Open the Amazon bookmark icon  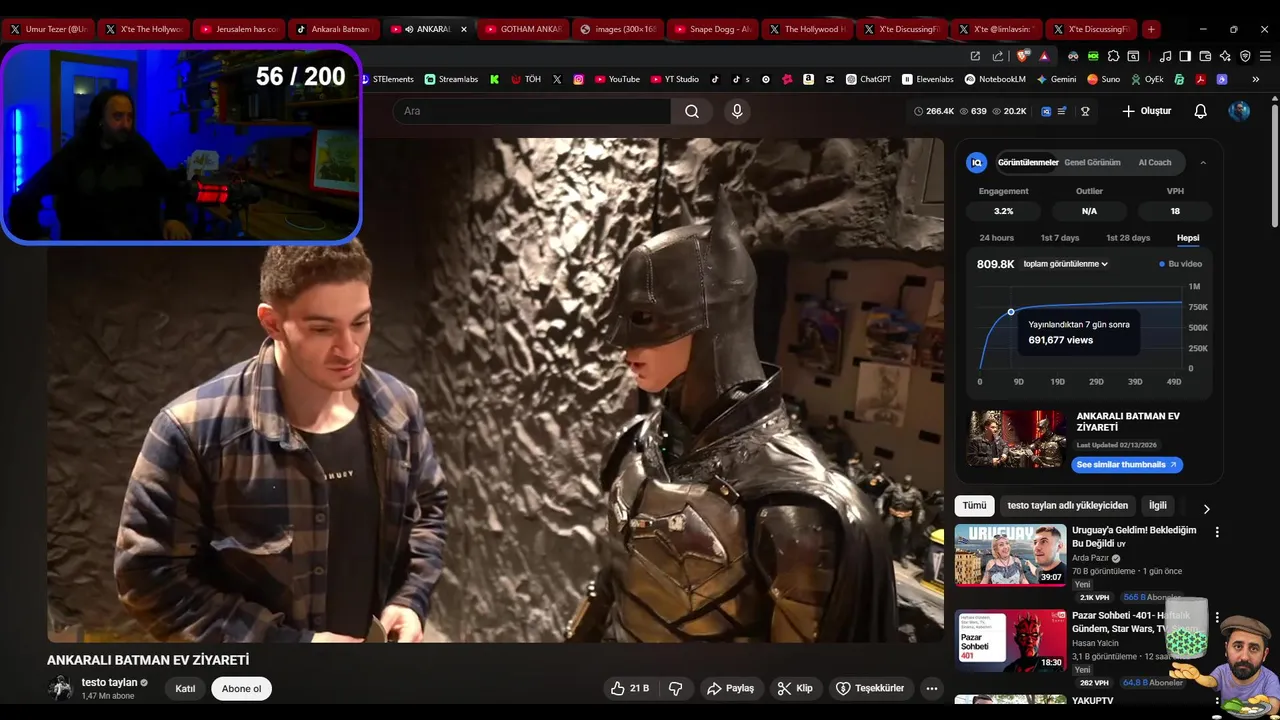coord(808,79)
